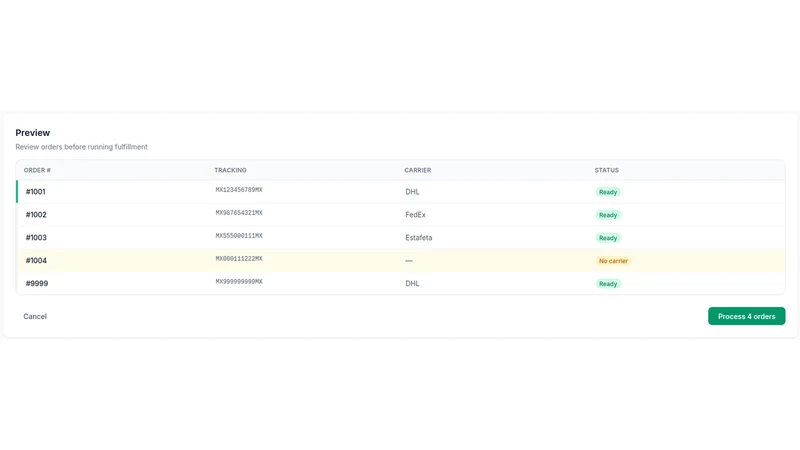Viewport: 800px width, 450px height.
Task: Click the Ready badge for order #9999
Action: [x=608, y=284]
